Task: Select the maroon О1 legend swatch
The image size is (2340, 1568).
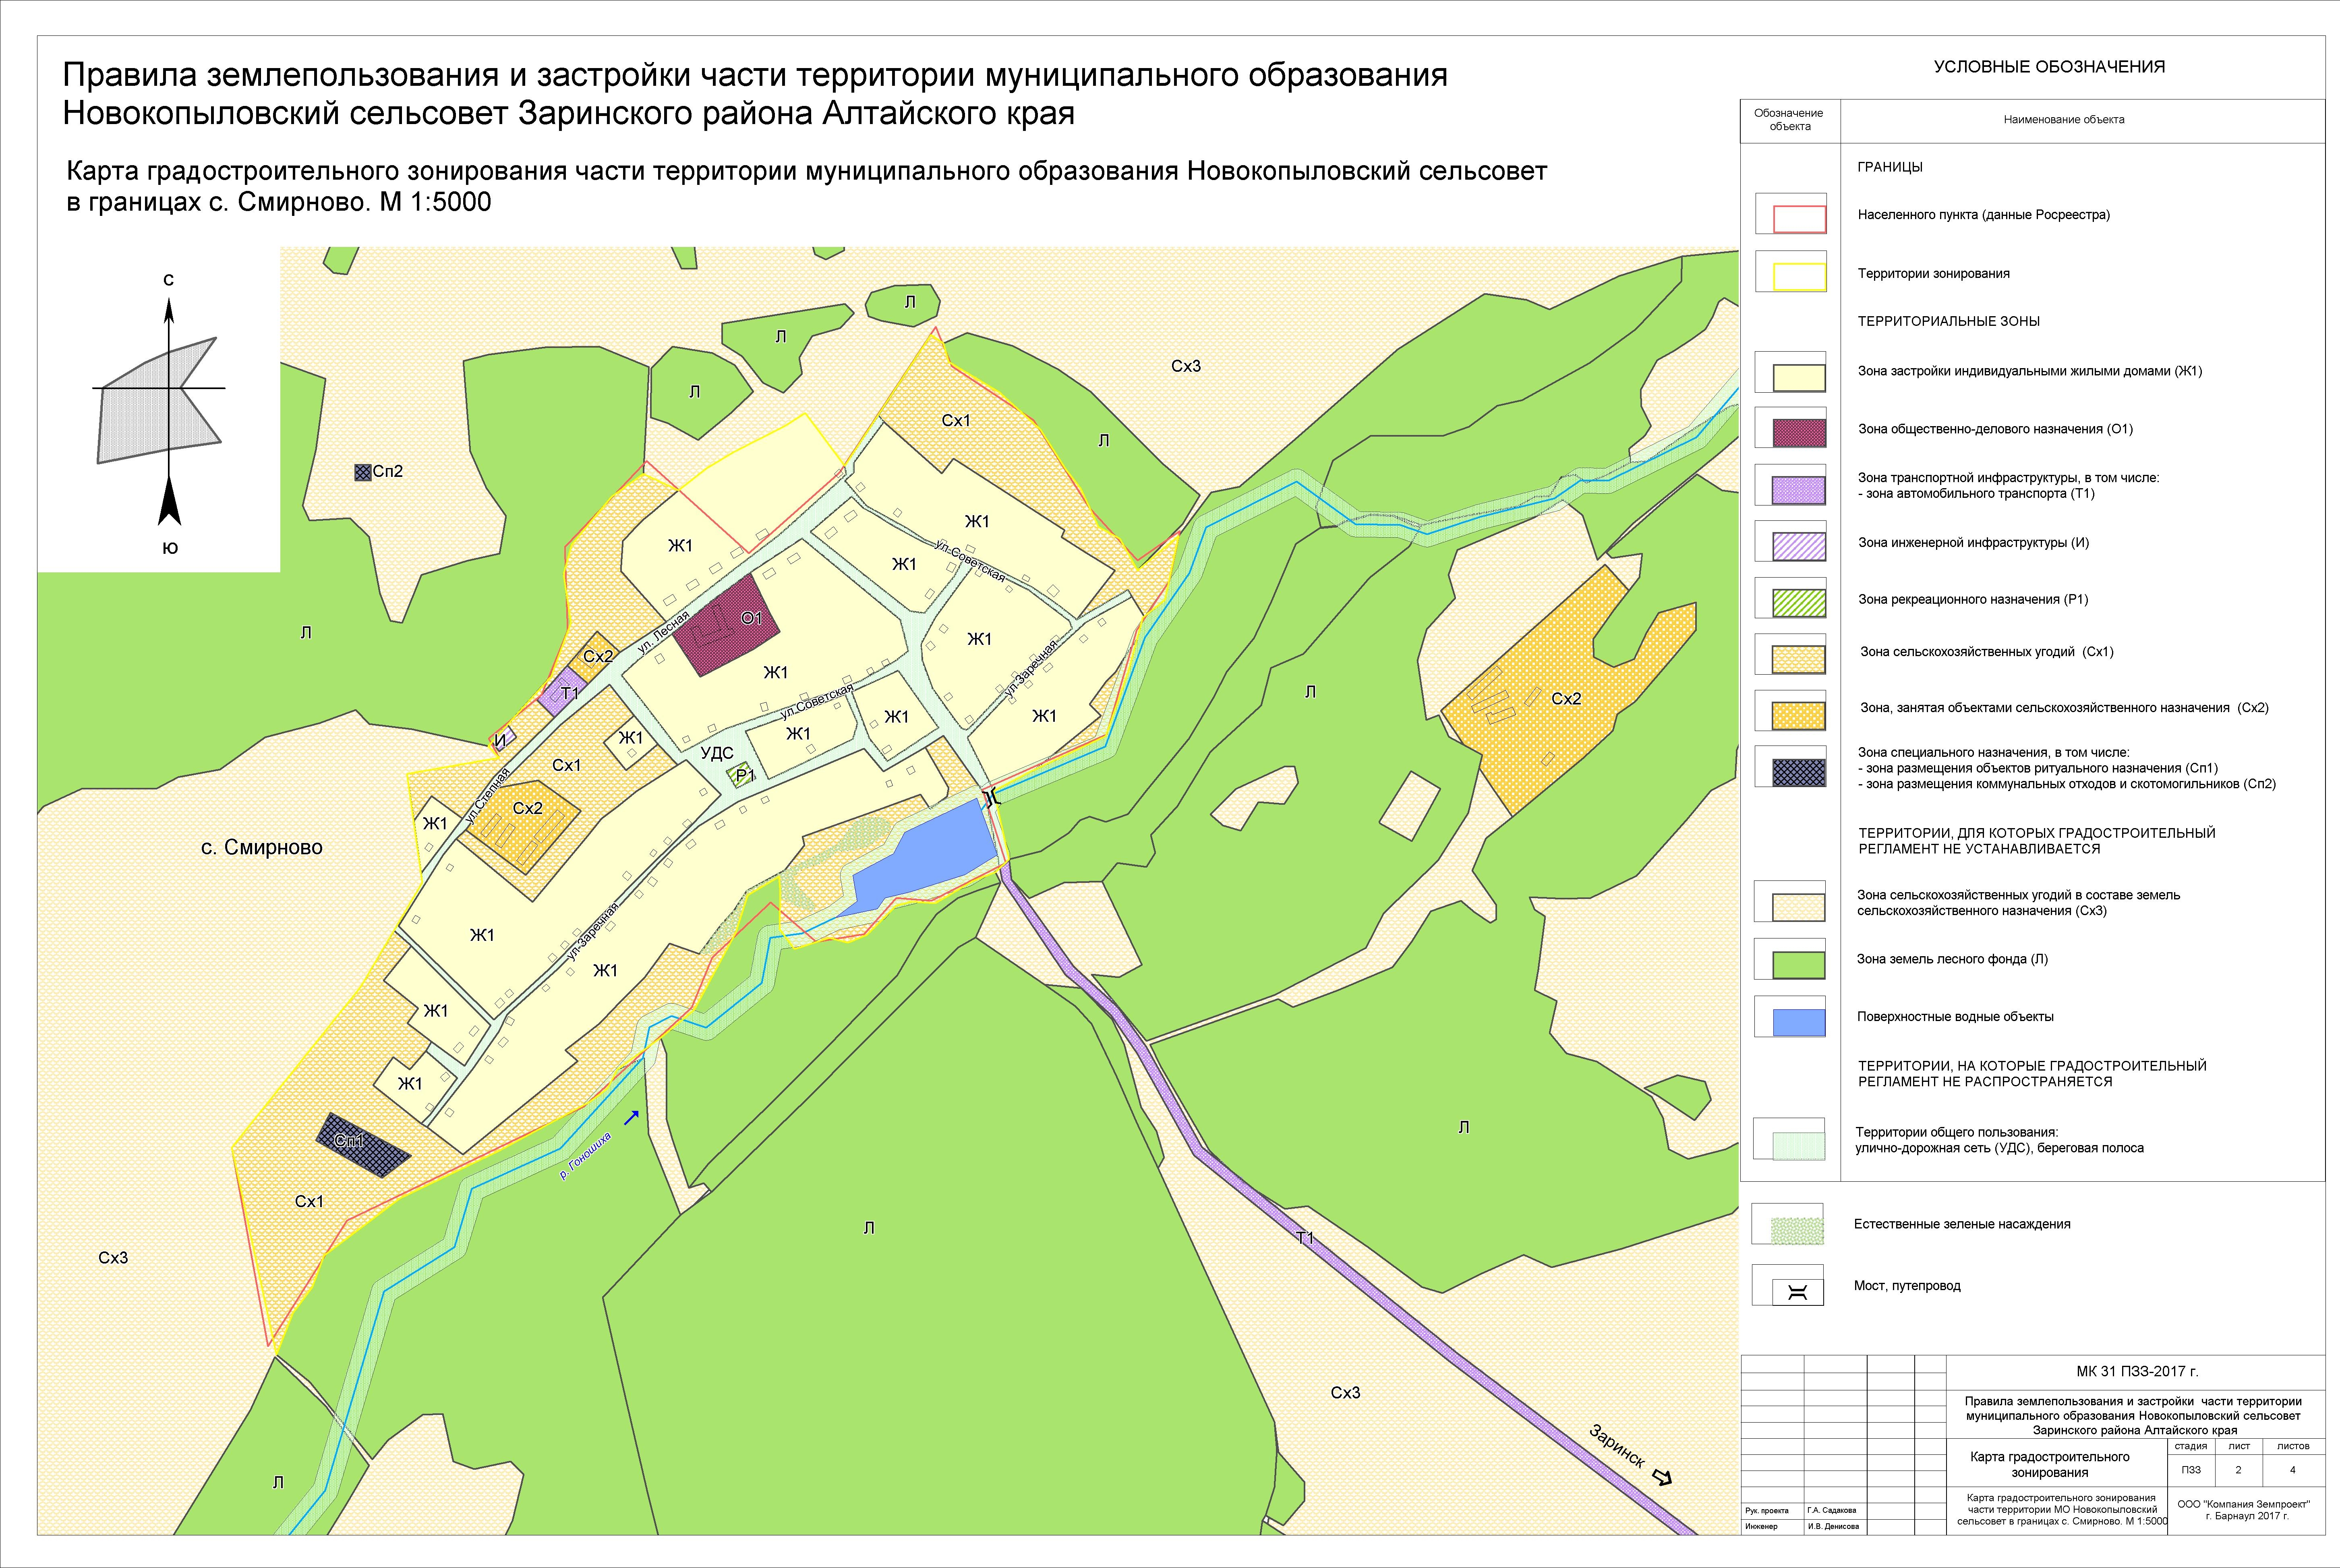Action: [1799, 433]
